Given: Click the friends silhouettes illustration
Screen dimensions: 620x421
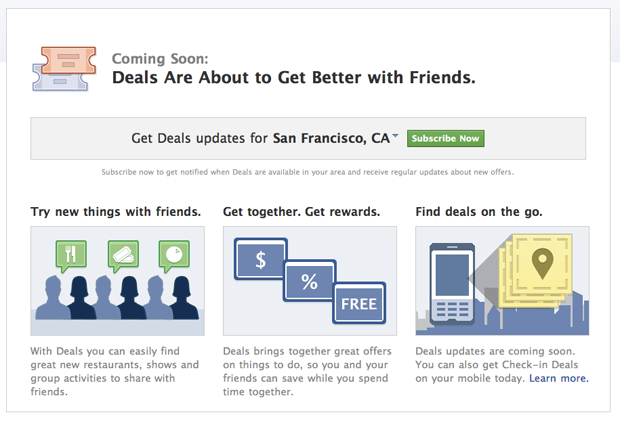Looking at the screenshot, I should (117, 281).
